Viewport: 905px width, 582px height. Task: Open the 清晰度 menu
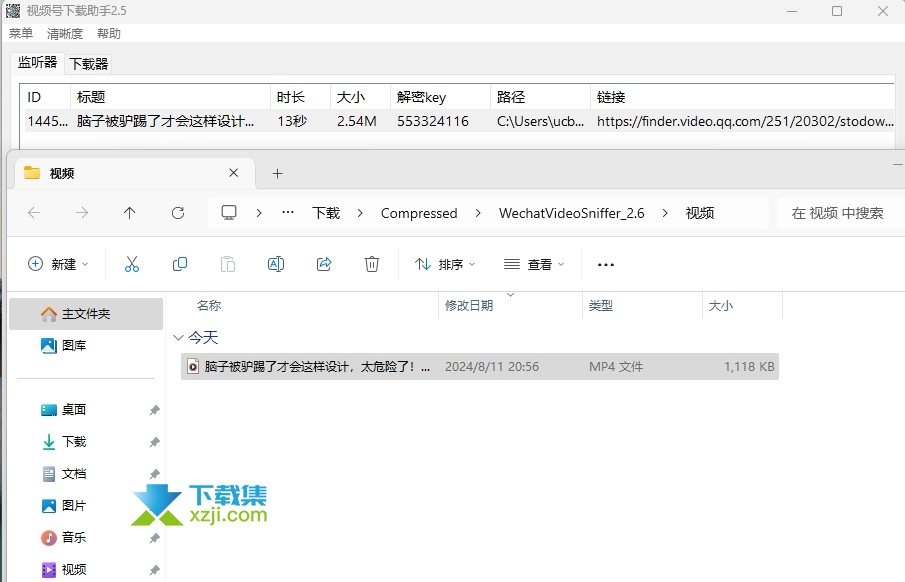click(x=64, y=33)
